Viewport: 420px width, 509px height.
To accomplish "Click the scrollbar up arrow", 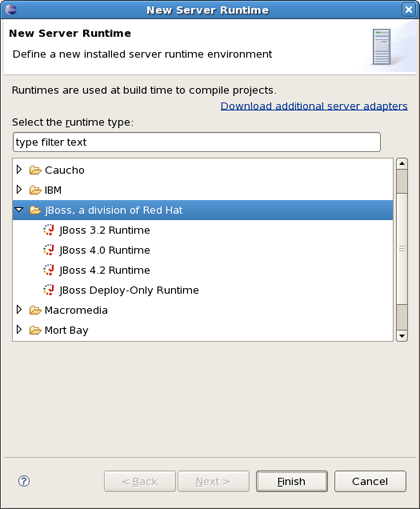I will 402,164.
